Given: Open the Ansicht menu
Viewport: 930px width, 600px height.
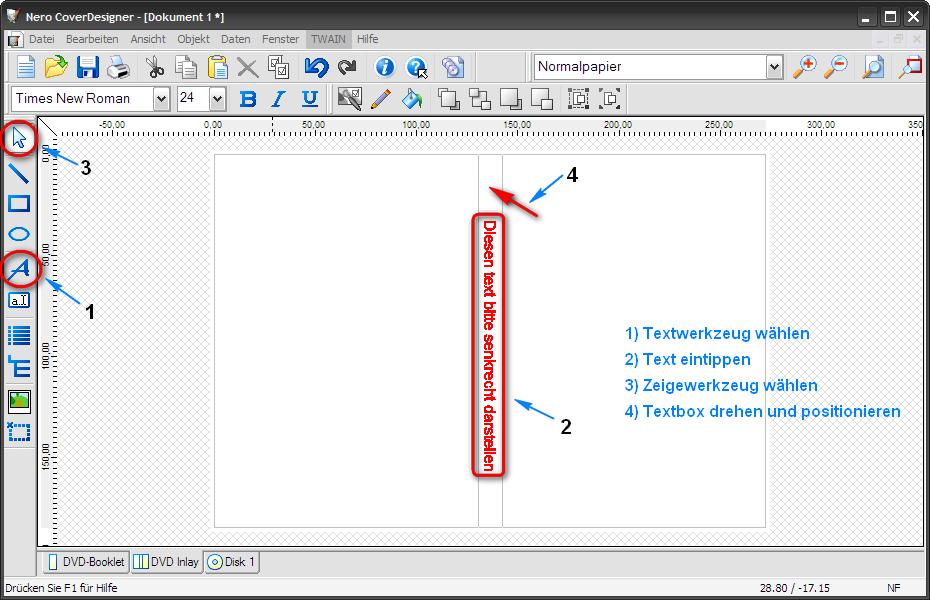Looking at the screenshot, I should click(148, 39).
